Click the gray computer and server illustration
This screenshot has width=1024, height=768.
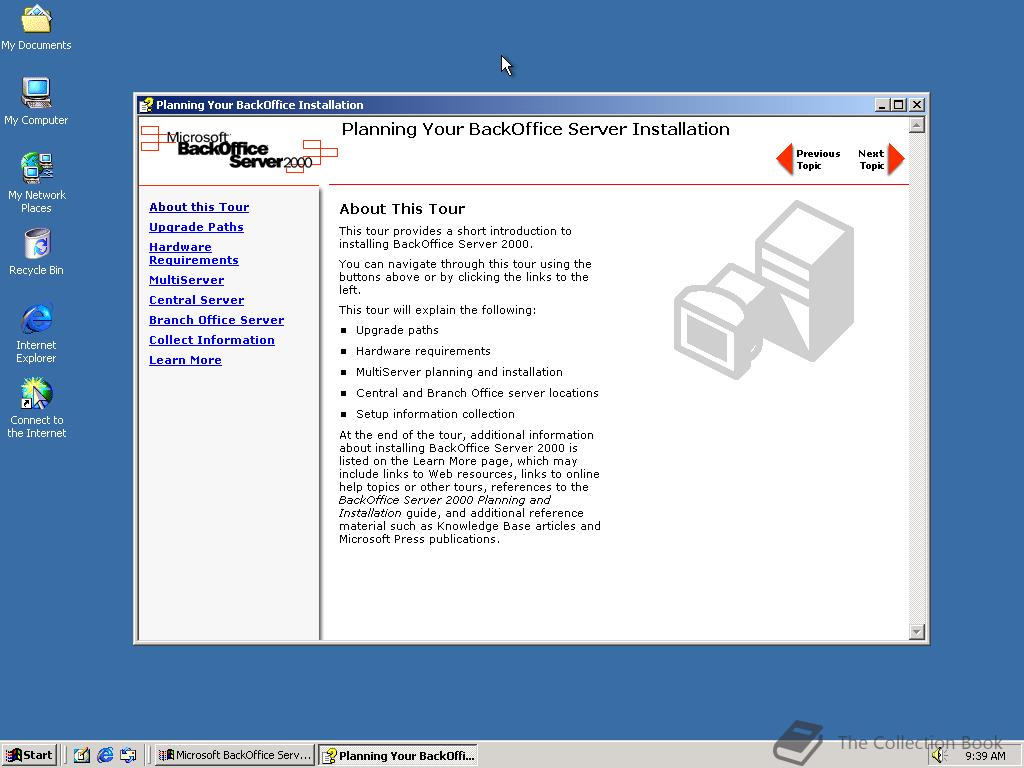click(764, 289)
